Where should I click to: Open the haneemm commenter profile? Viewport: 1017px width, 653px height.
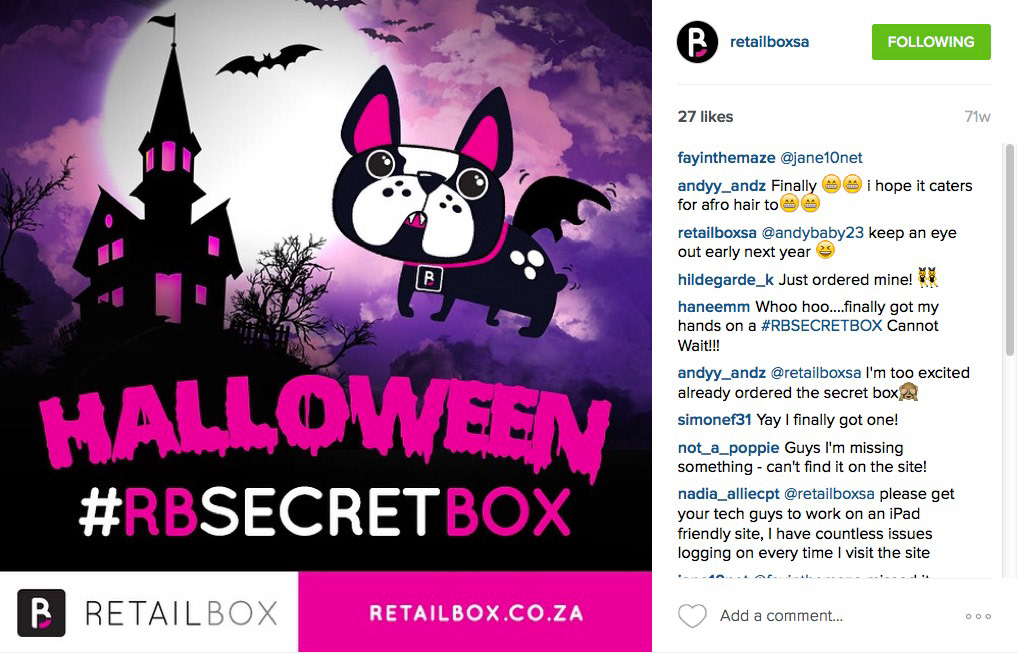[713, 307]
